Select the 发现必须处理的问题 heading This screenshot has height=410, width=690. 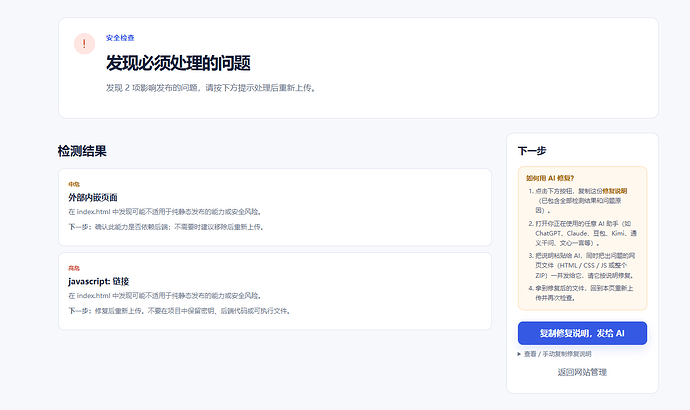click(178, 63)
